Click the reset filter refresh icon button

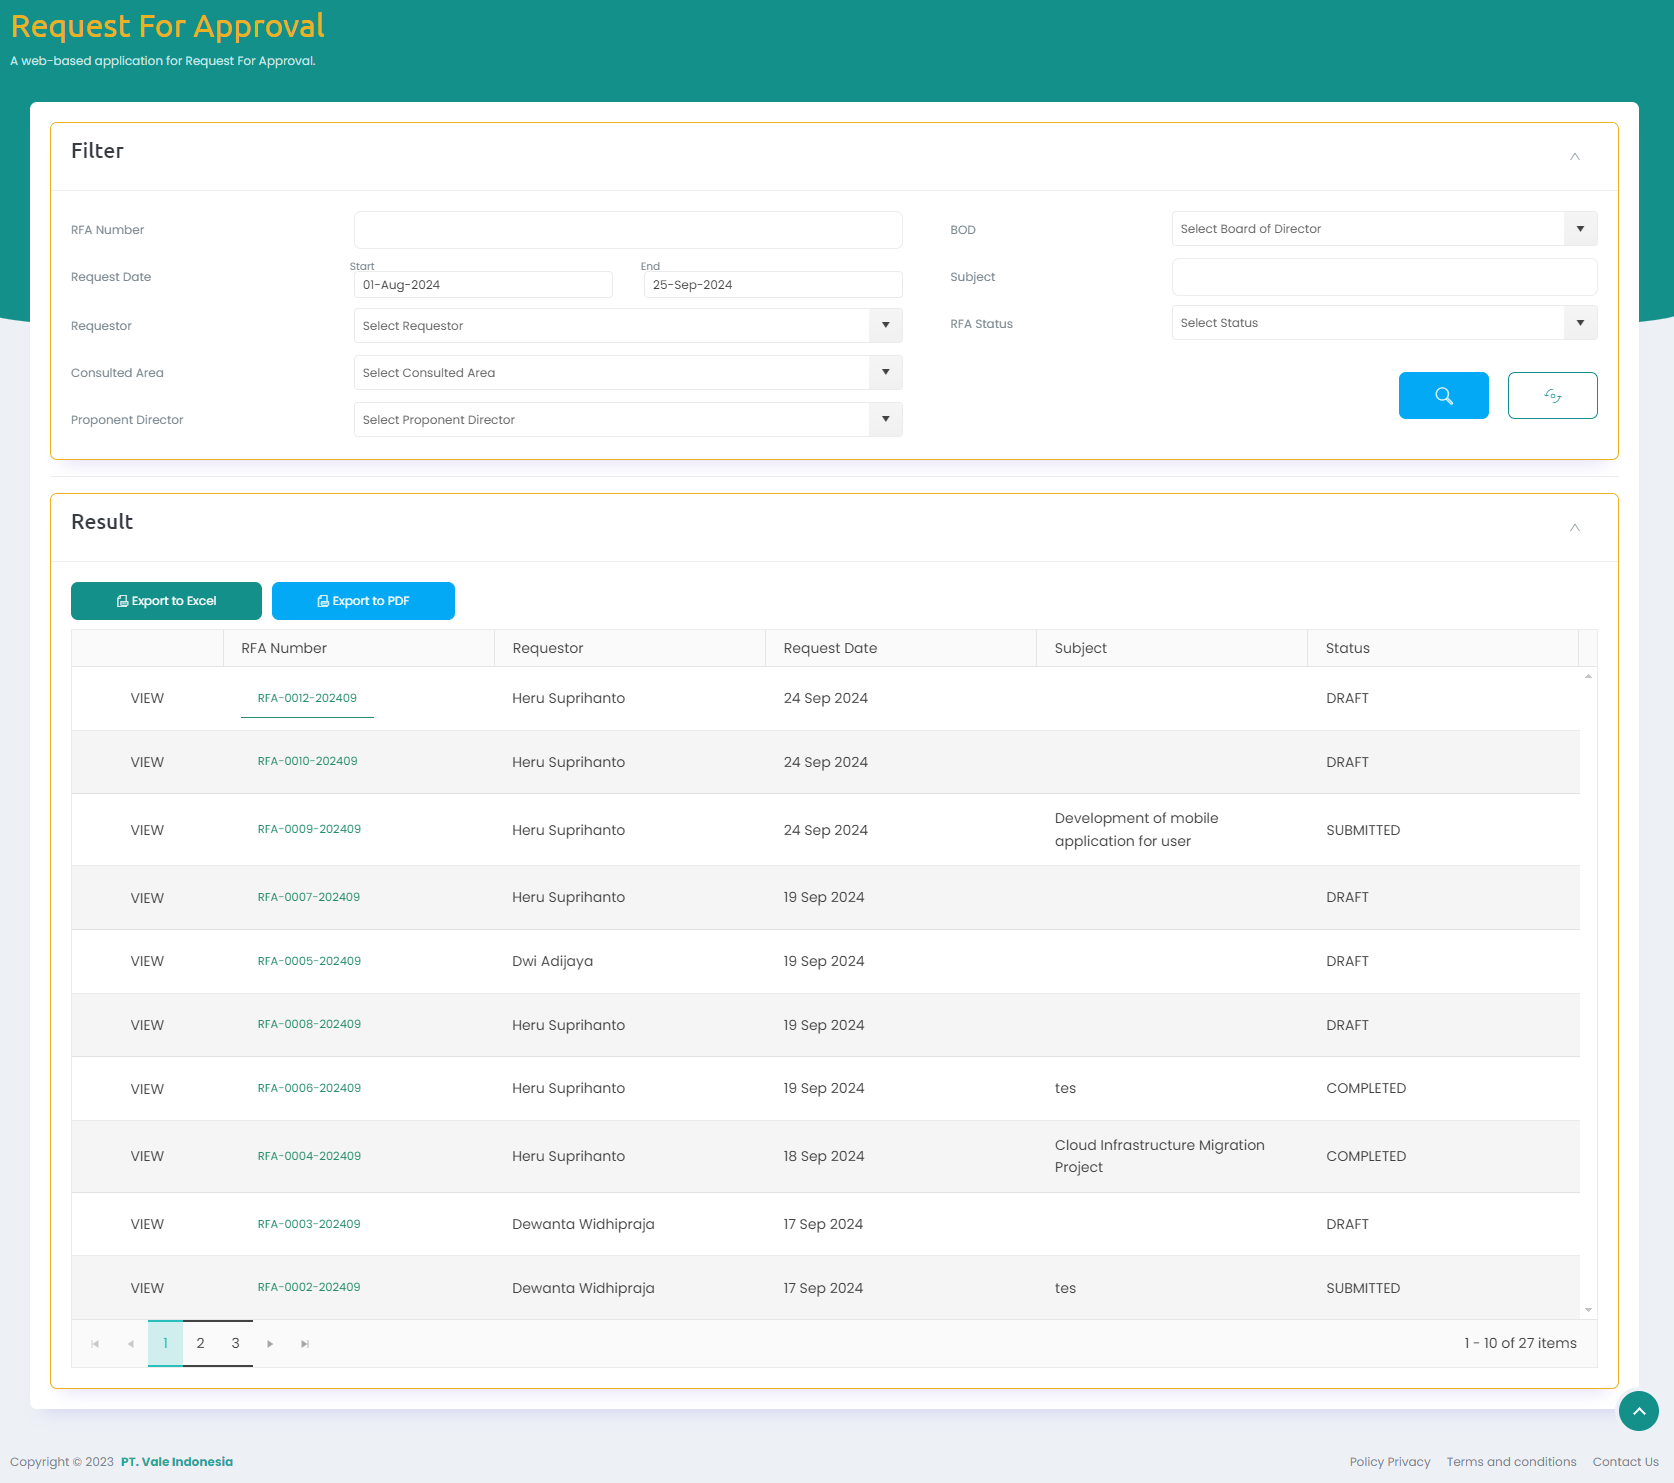point(1552,395)
